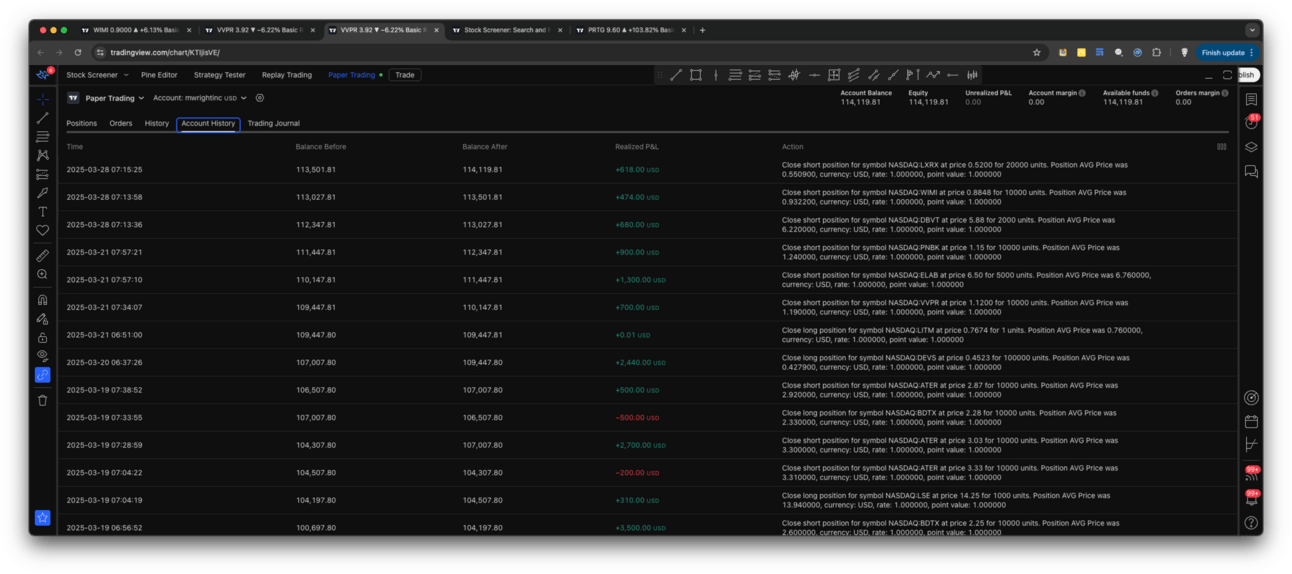Click the +2,440.00 USD profit value

[x=640, y=363]
